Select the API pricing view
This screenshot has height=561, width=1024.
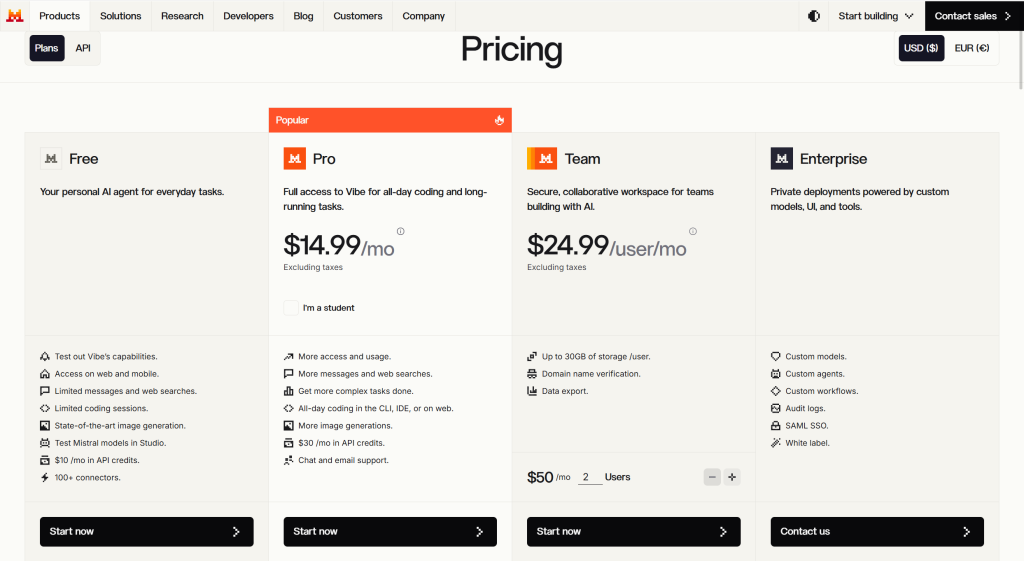[83, 48]
